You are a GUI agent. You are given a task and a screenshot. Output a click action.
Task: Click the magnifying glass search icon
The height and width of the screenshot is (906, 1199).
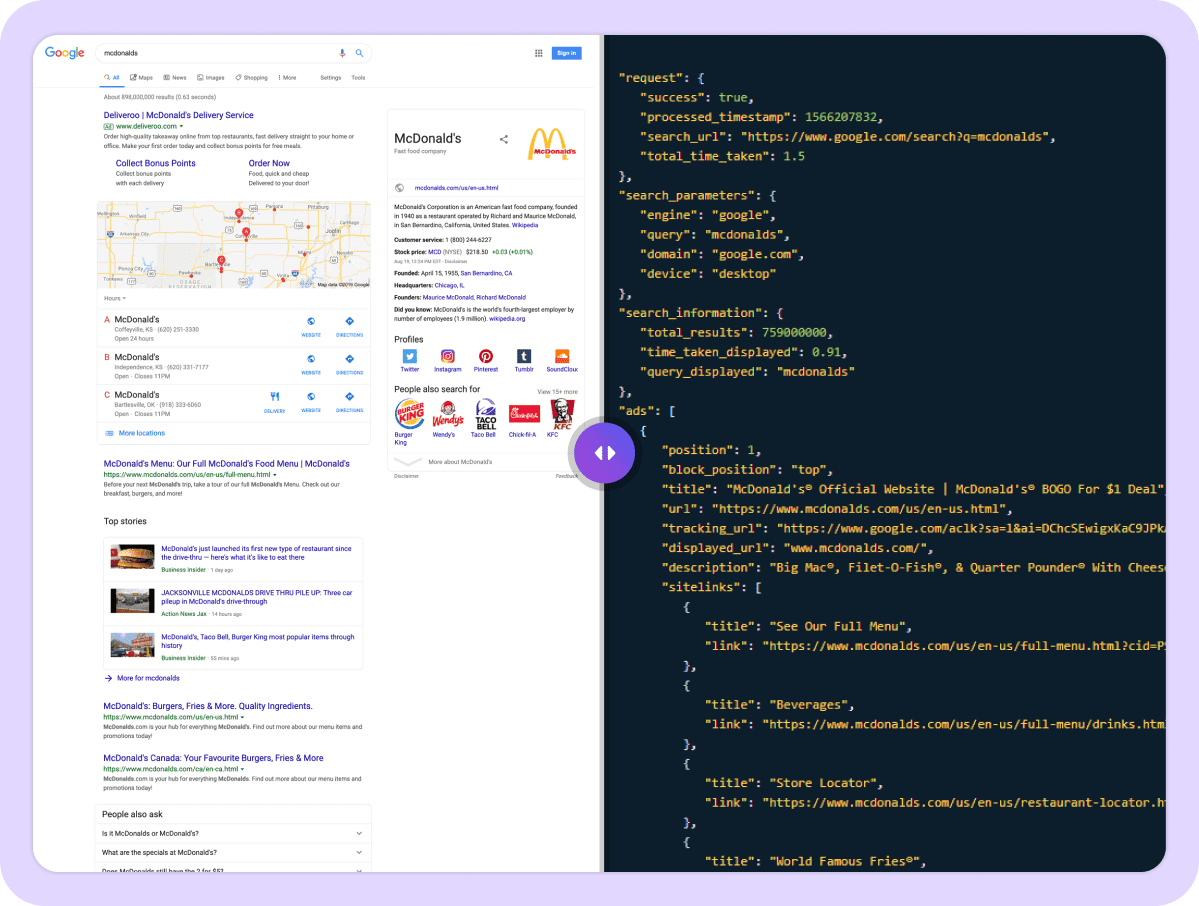(x=359, y=53)
